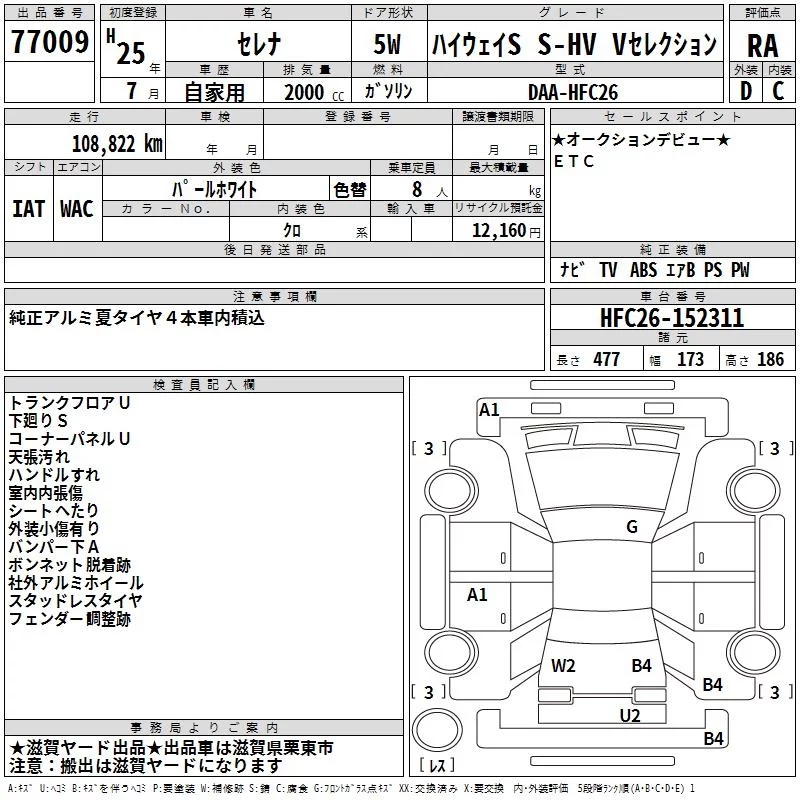Click the door type value 5W

point(388,44)
